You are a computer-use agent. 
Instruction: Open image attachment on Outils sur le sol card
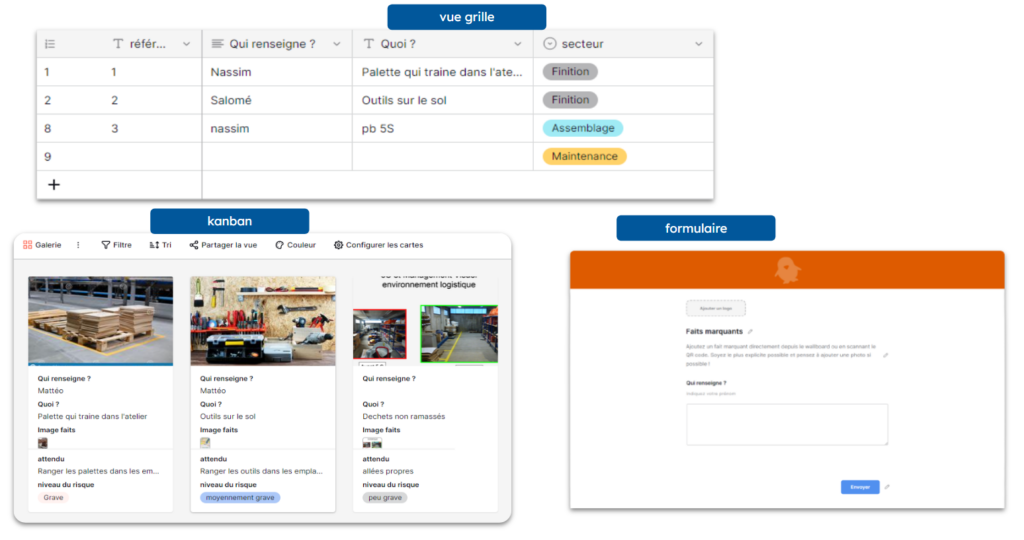pos(205,443)
